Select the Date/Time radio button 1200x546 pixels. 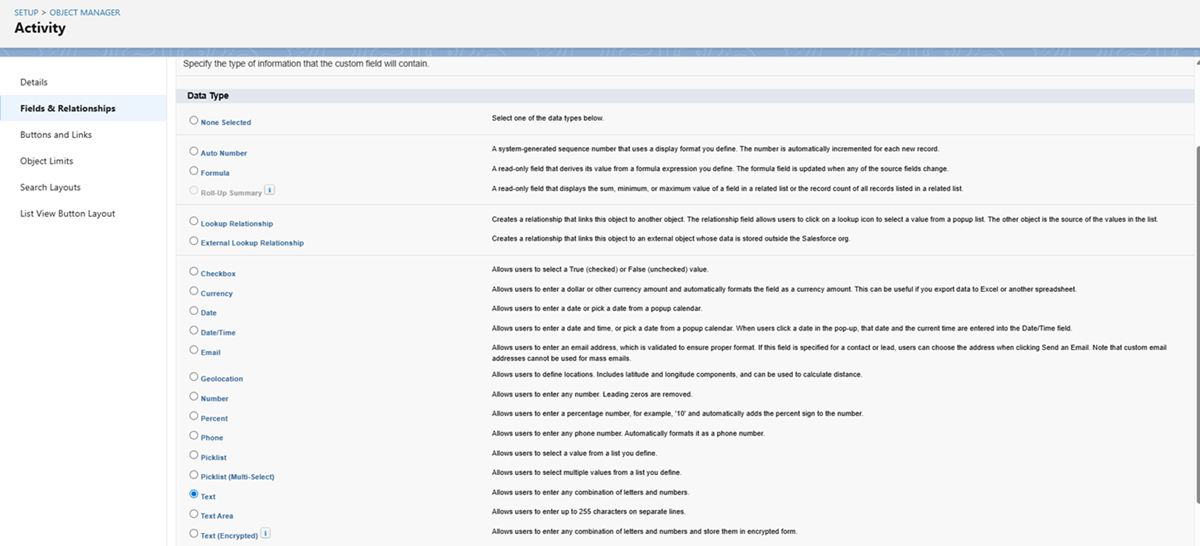tap(194, 330)
